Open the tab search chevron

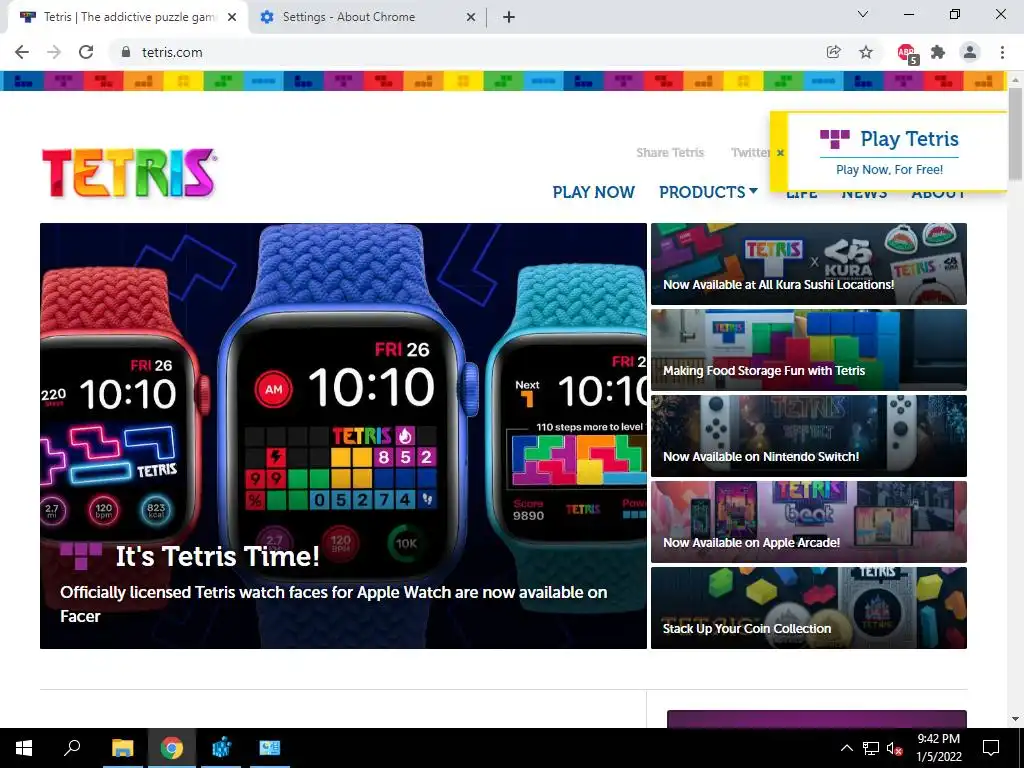coord(863,14)
